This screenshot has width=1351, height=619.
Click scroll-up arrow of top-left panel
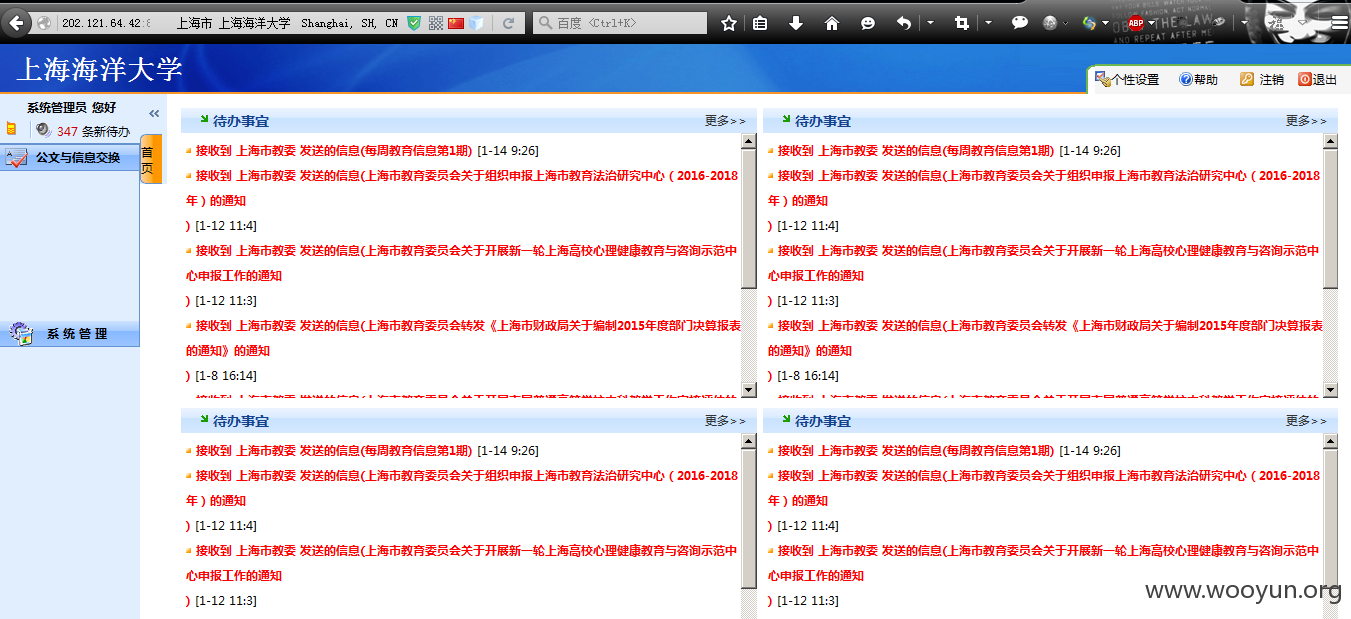(749, 141)
